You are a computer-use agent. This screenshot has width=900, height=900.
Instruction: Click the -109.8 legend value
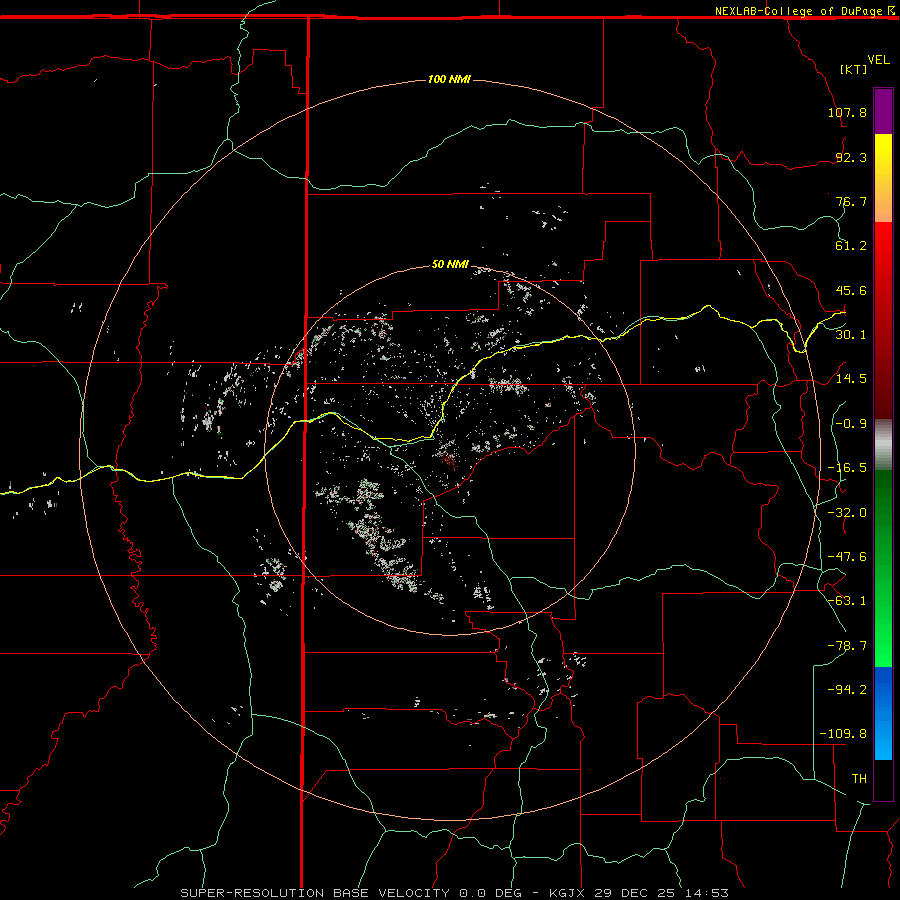pos(844,734)
